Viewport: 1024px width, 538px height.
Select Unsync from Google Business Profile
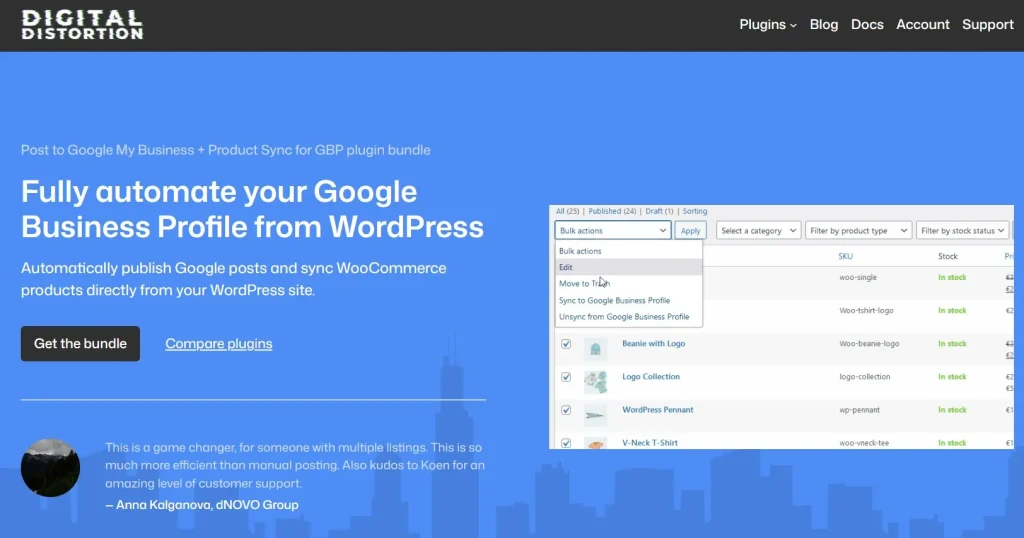coord(629,317)
